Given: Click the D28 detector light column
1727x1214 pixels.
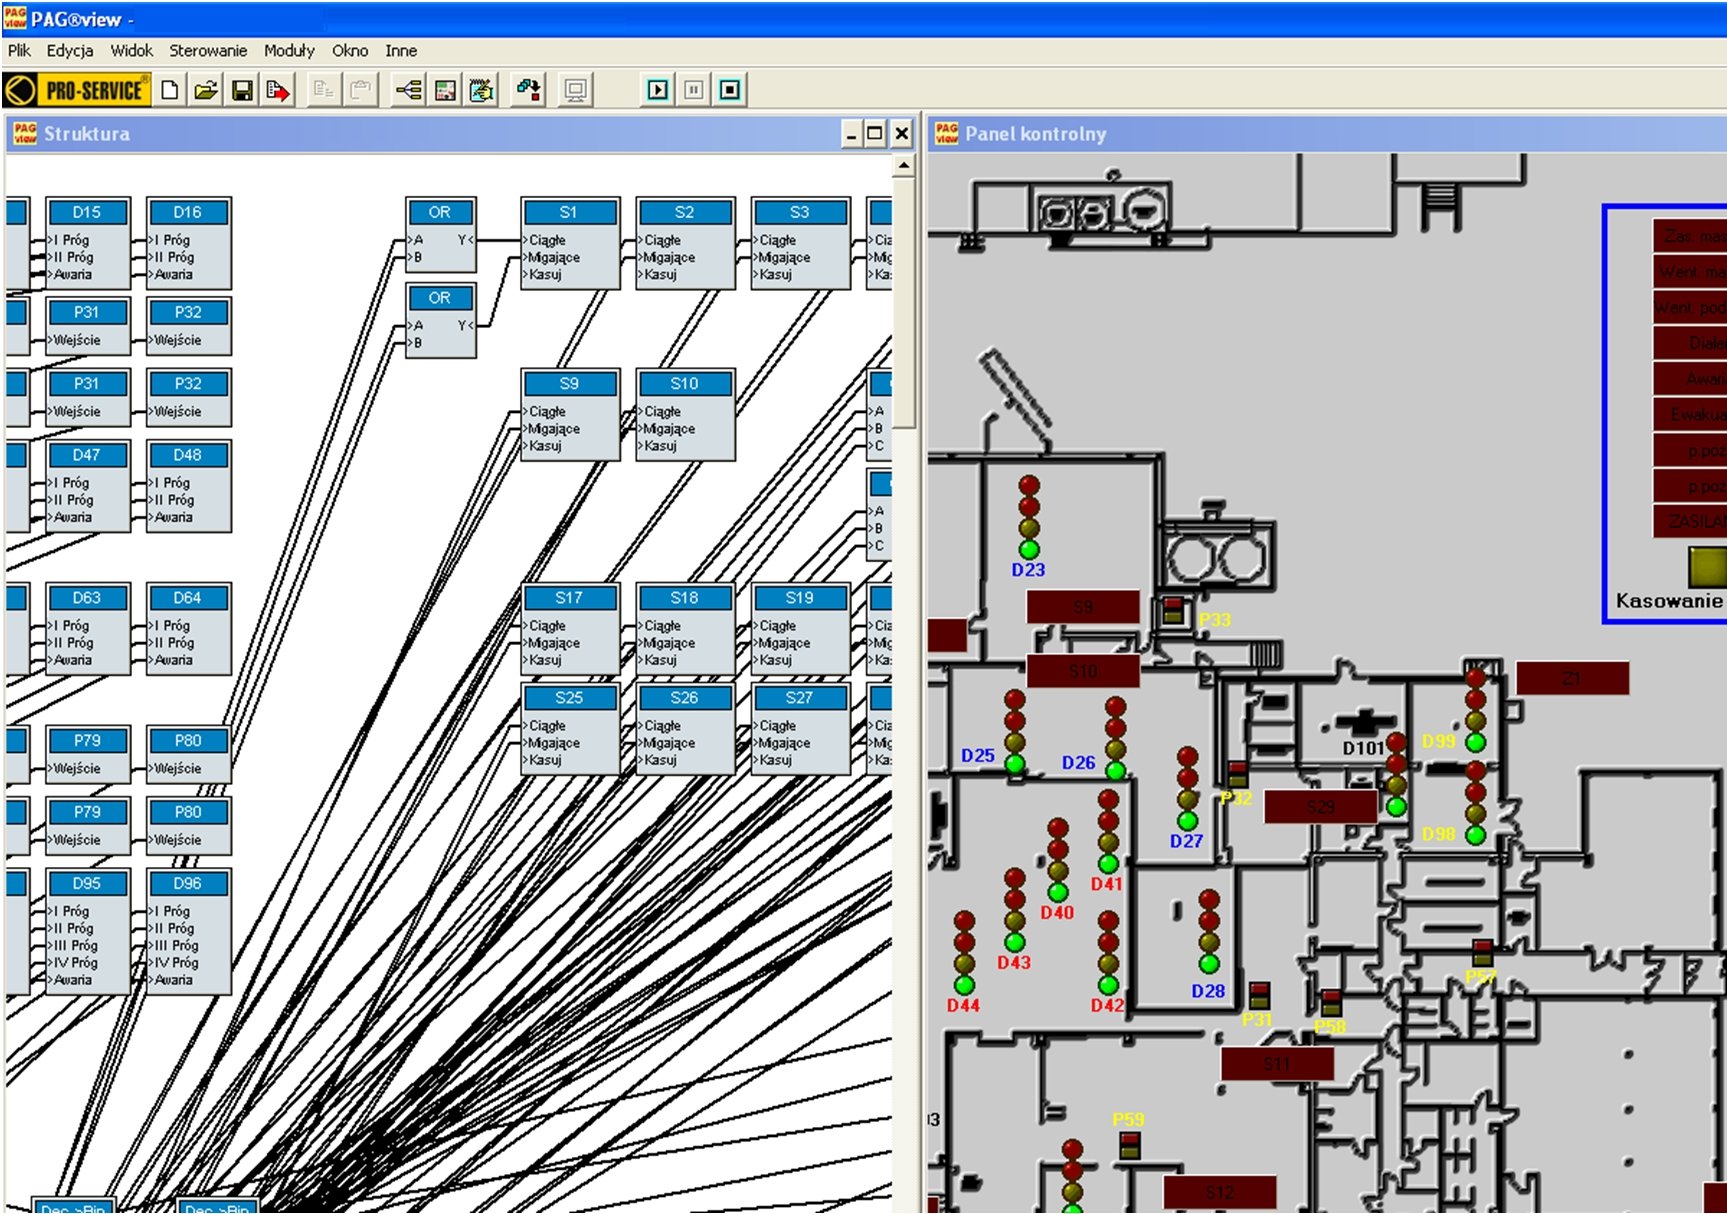Looking at the screenshot, I should pos(1209,932).
